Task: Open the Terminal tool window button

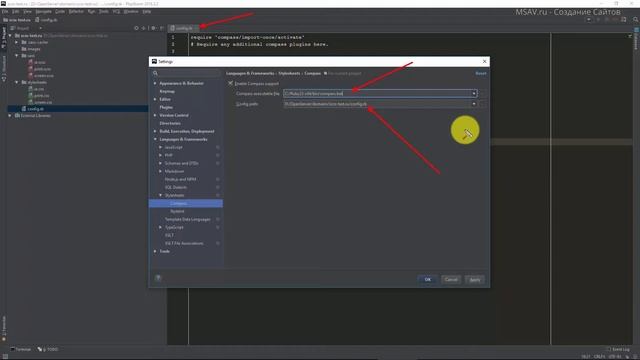Action: pos(21,349)
